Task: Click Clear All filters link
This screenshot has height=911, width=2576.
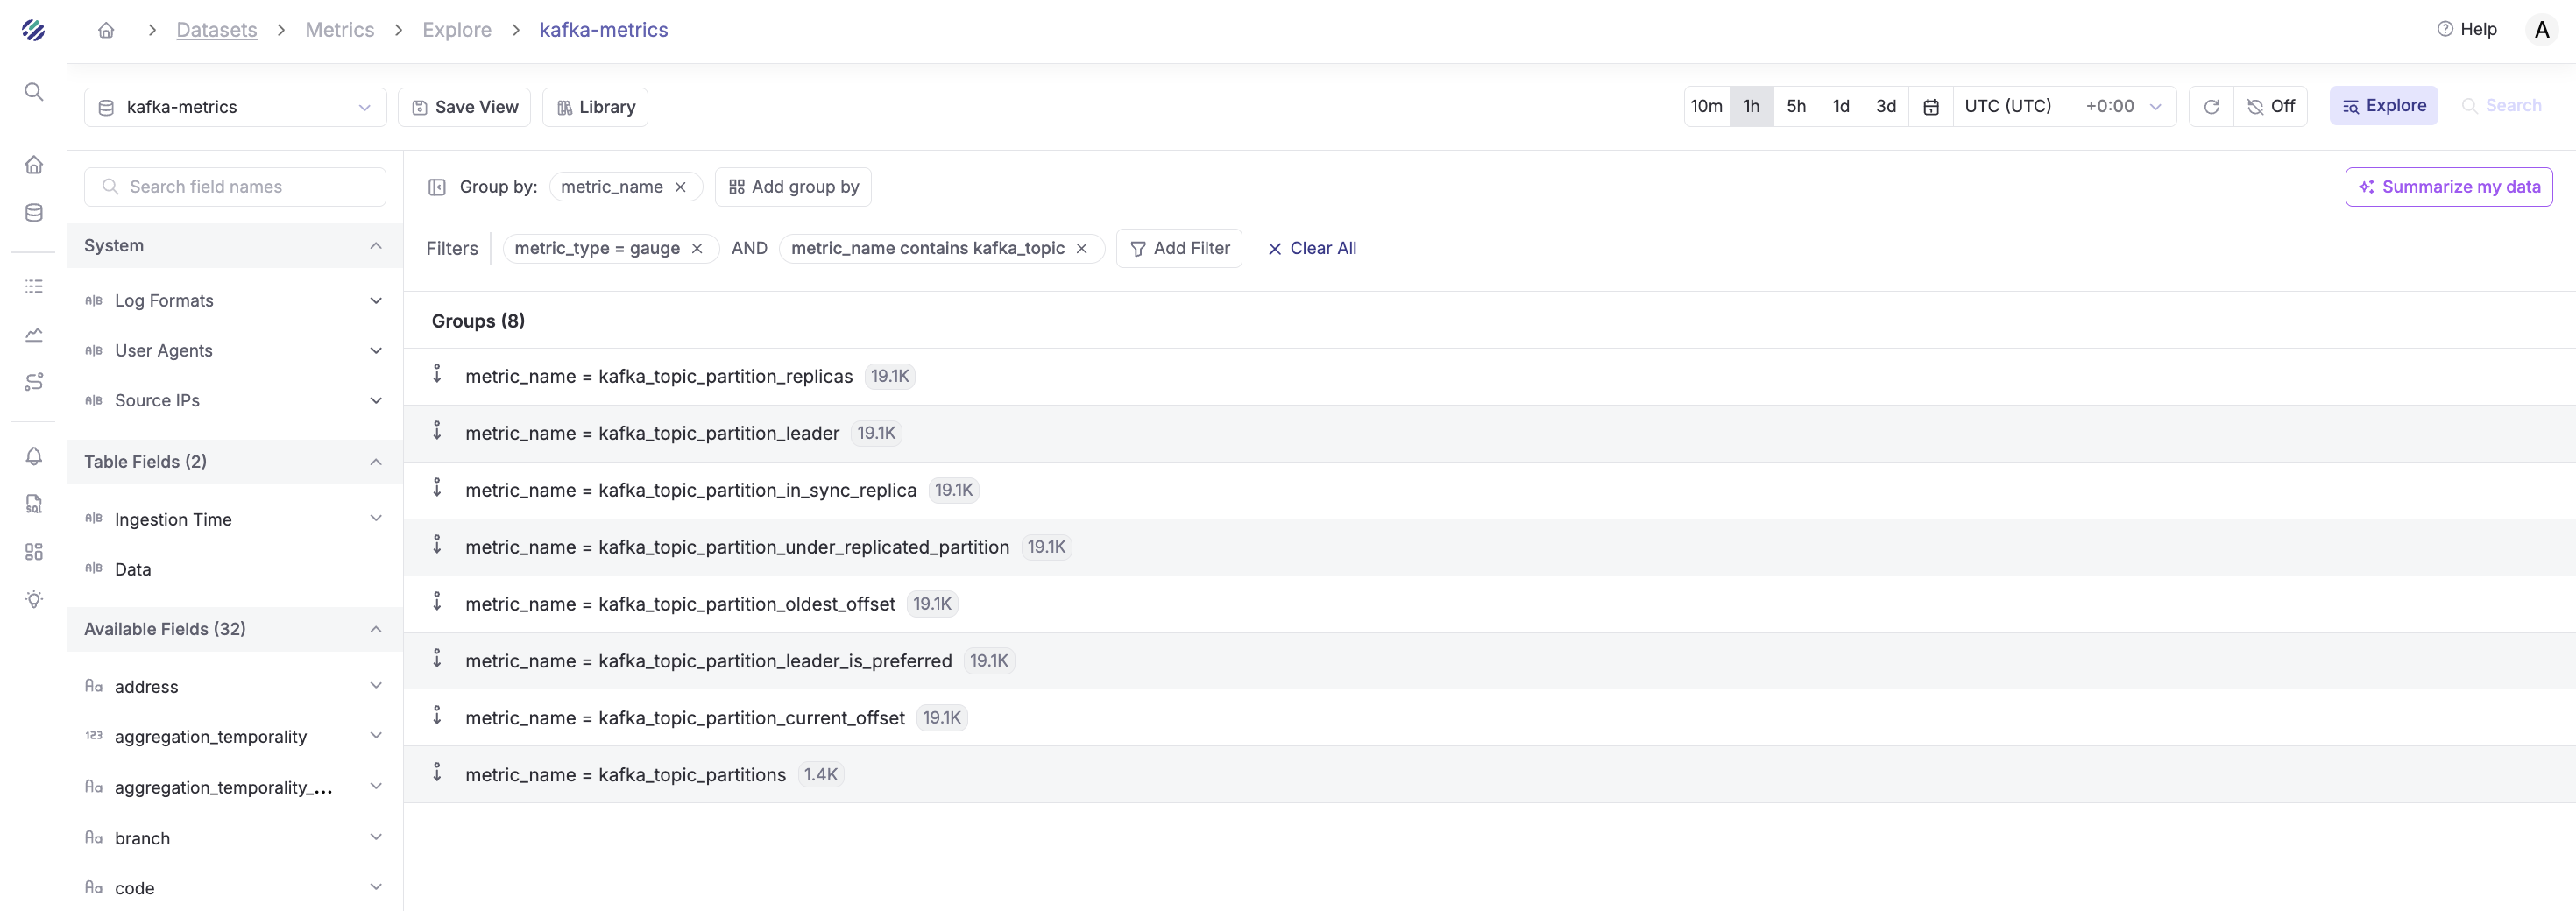Action: (x=1311, y=248)
